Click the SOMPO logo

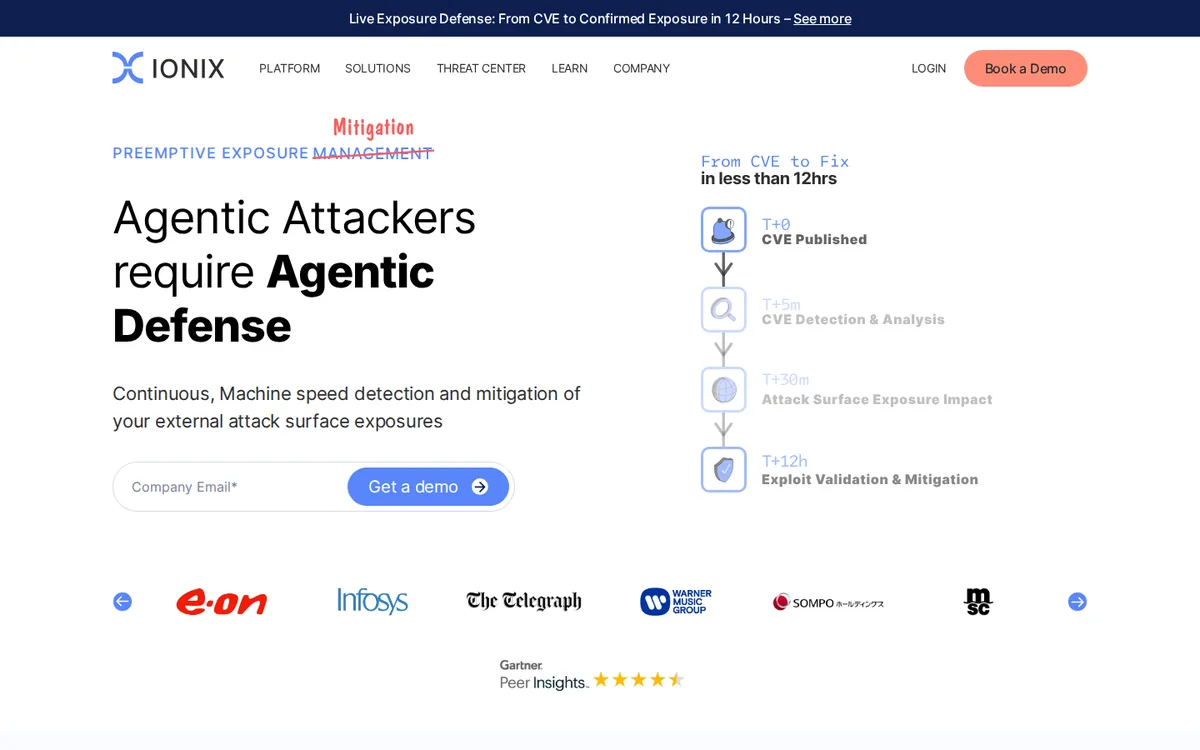point(828,602)
